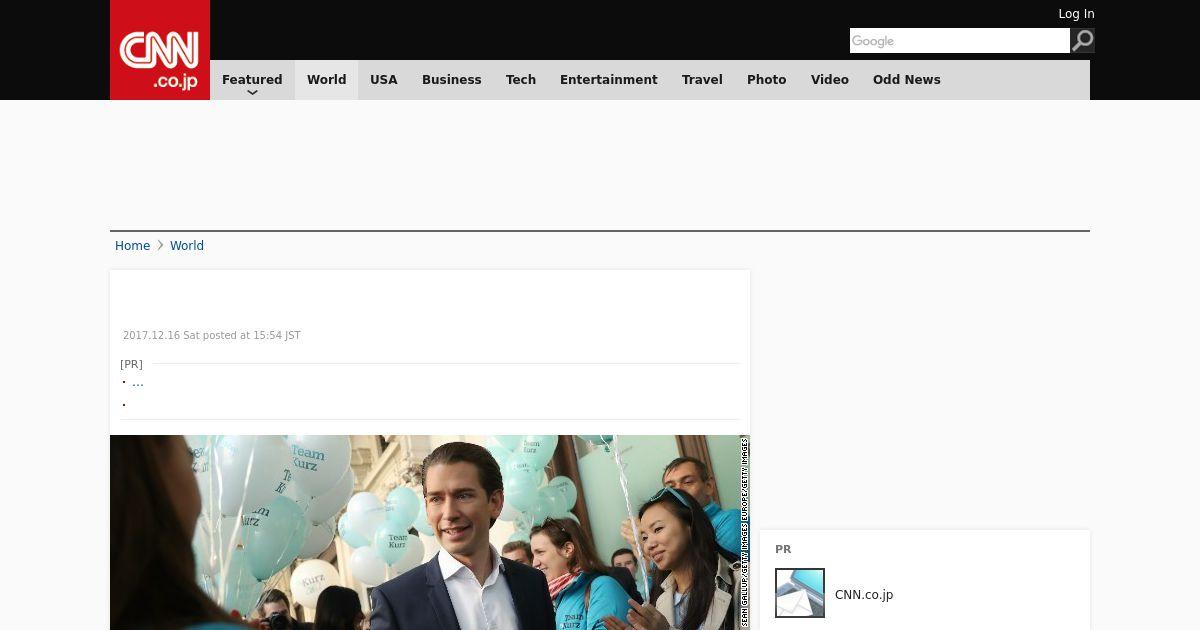This screenshot has width=1200, height=630.
Task: Go to the USA section
Action: tap(384, 80)
